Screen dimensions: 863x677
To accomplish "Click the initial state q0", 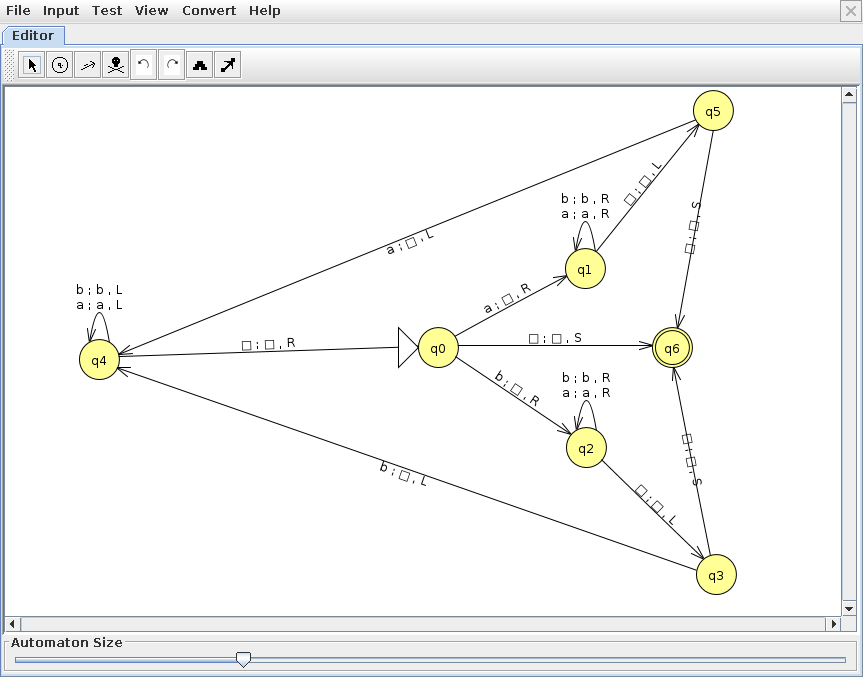I will [x=438, y=348].
